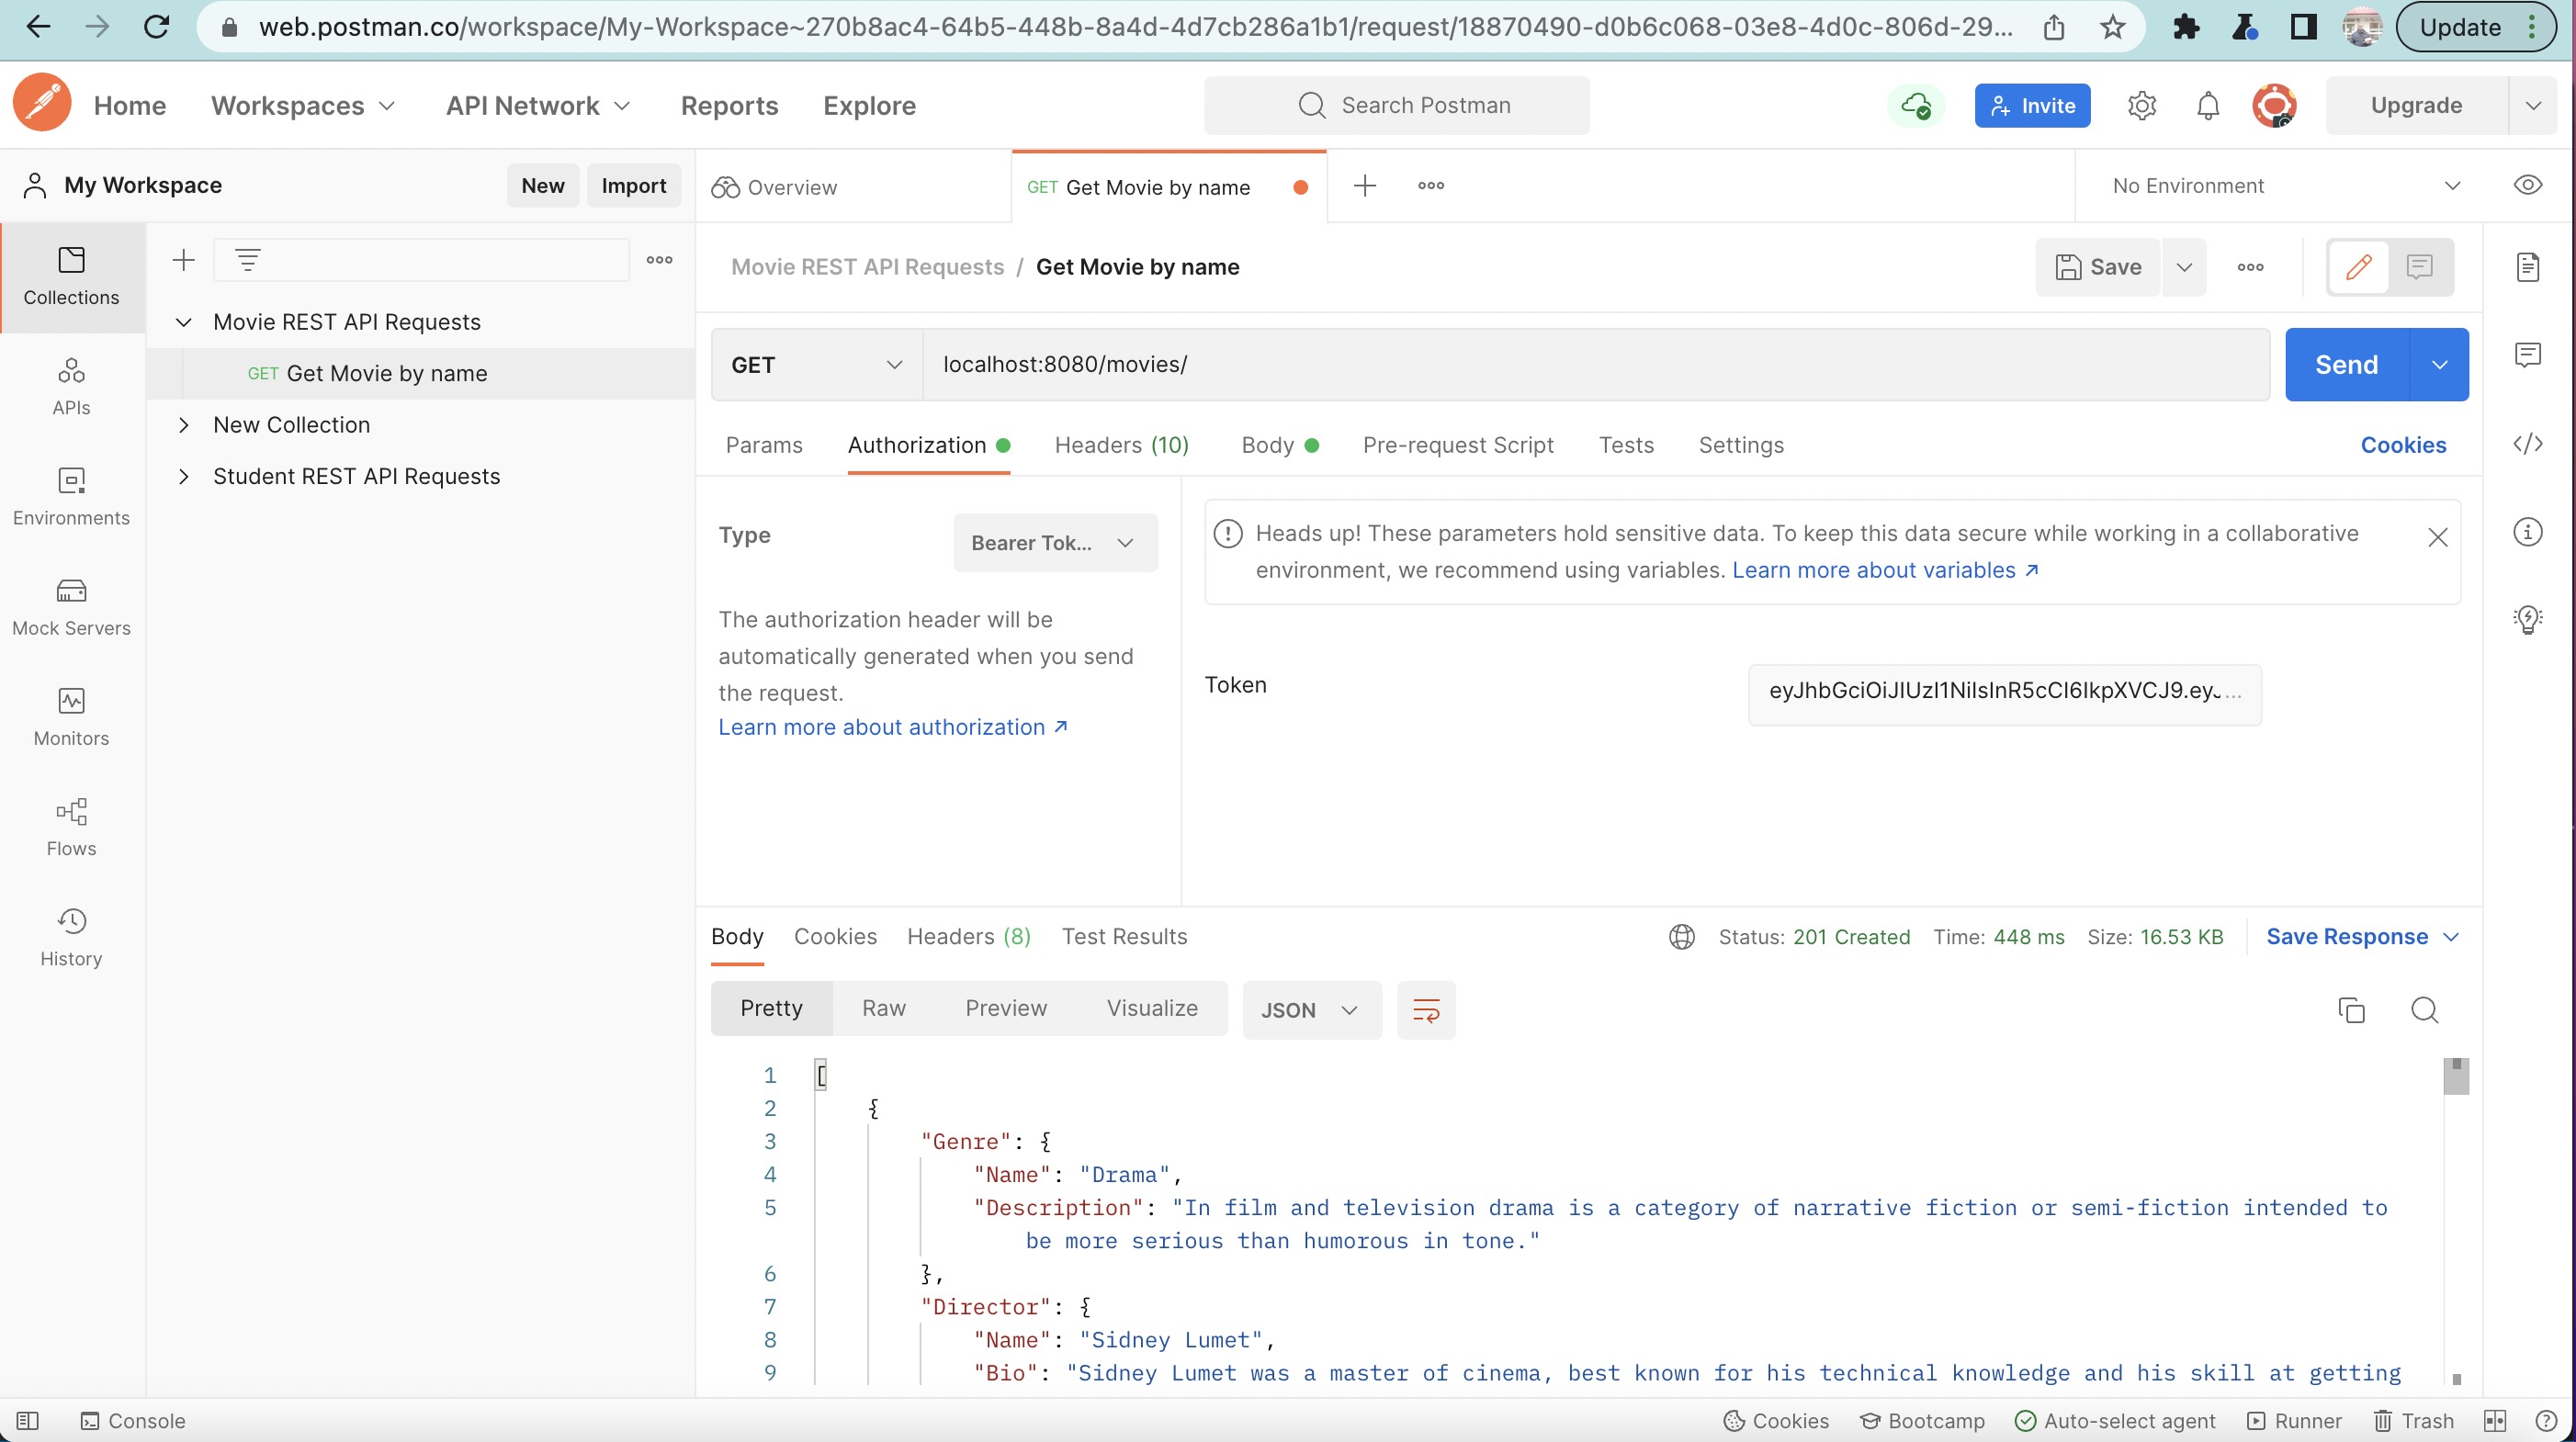2576x1442 pixels.
Task: Open the Save options dropdown arrow
Action: [2184, 267]
